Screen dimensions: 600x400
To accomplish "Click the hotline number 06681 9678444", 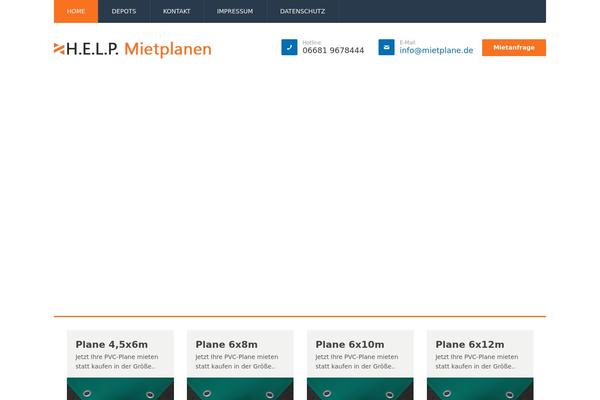I will click(333, 51).
